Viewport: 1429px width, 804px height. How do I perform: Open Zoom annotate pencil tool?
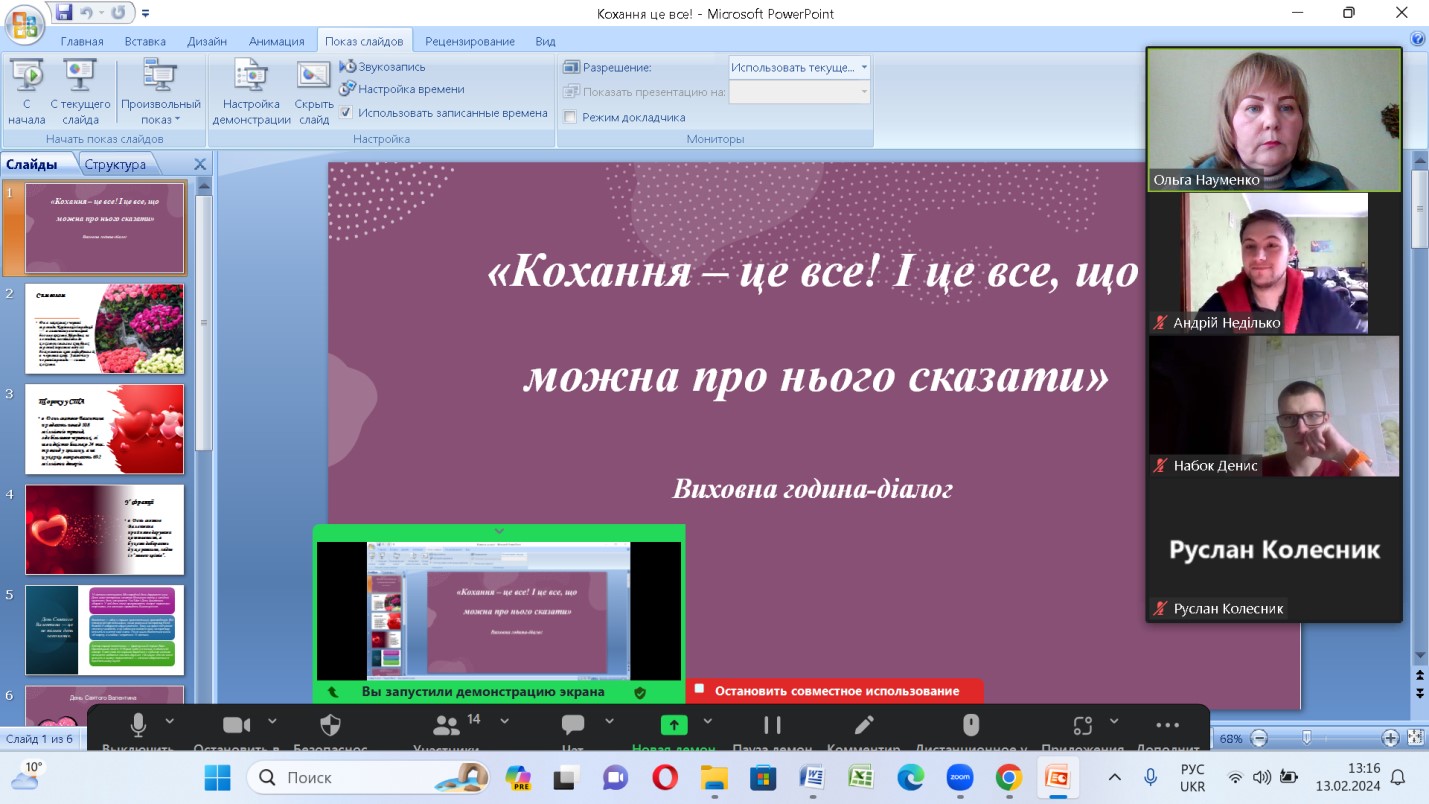click(864, 725)
